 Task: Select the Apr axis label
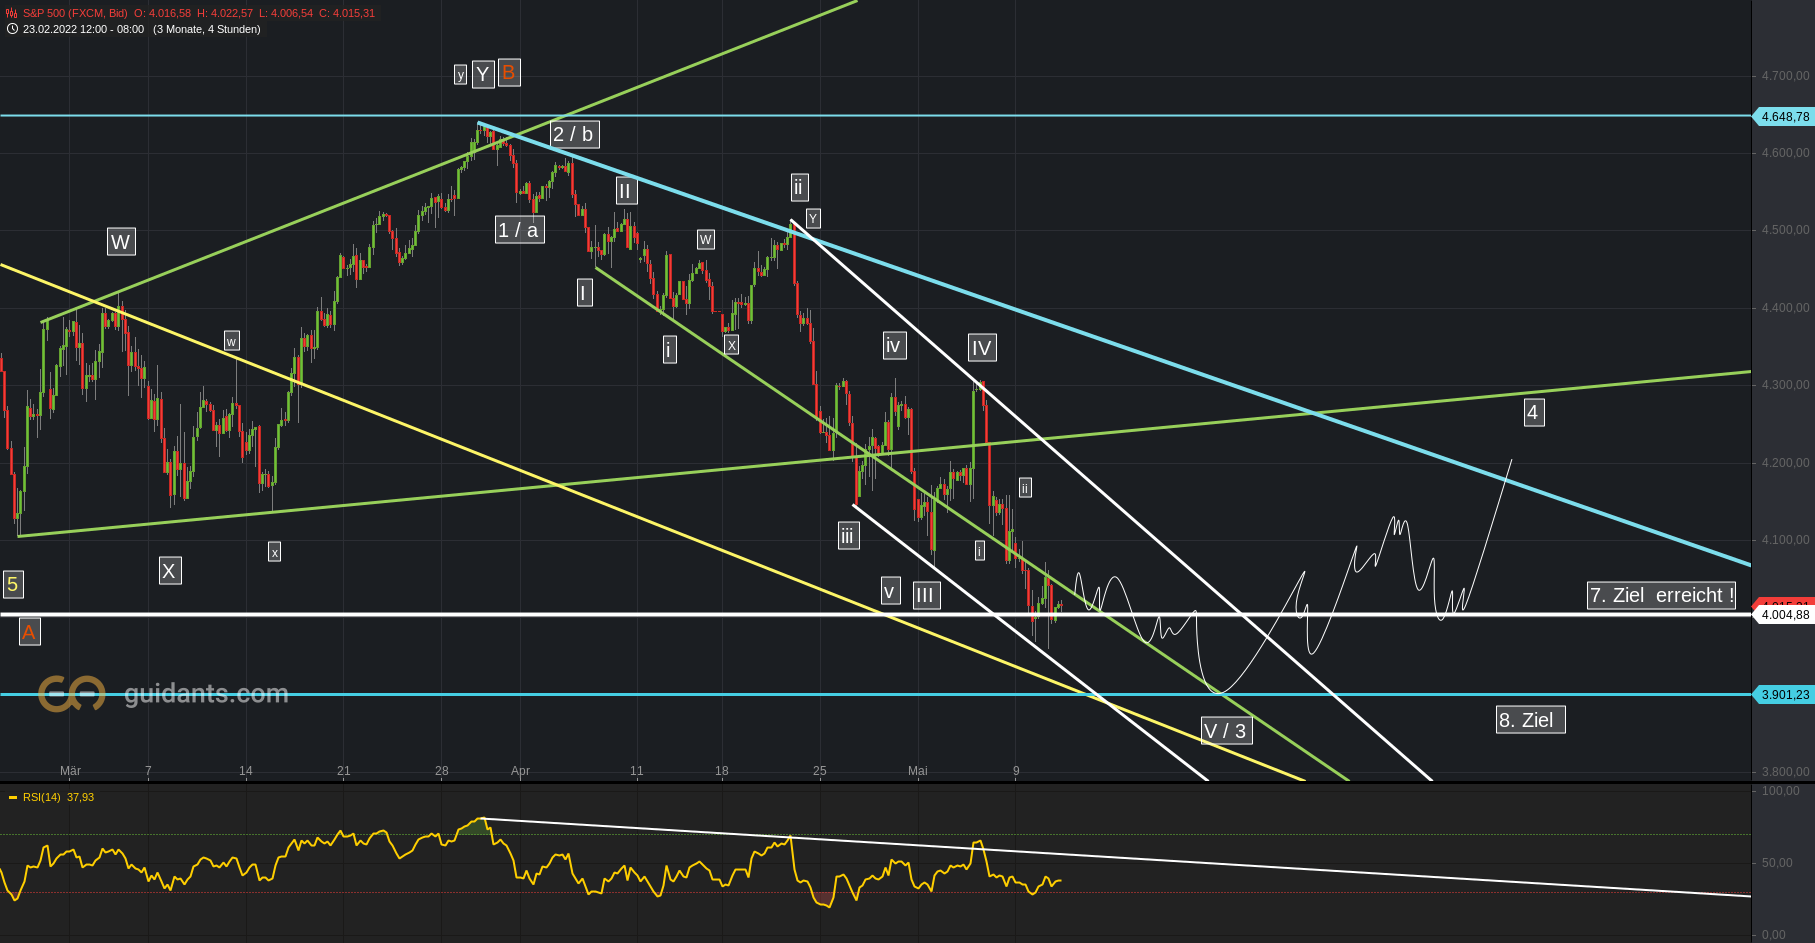pyautogui.click(x=519, y=771)
